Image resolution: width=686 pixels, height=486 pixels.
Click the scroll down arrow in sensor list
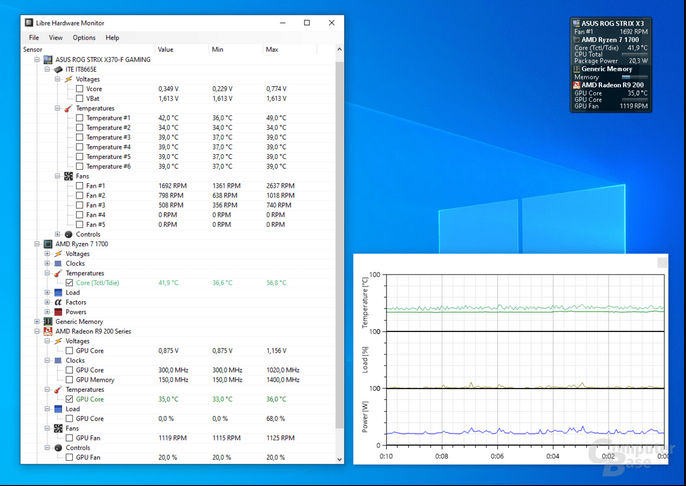pyautogui.click(x=340, y=459)
